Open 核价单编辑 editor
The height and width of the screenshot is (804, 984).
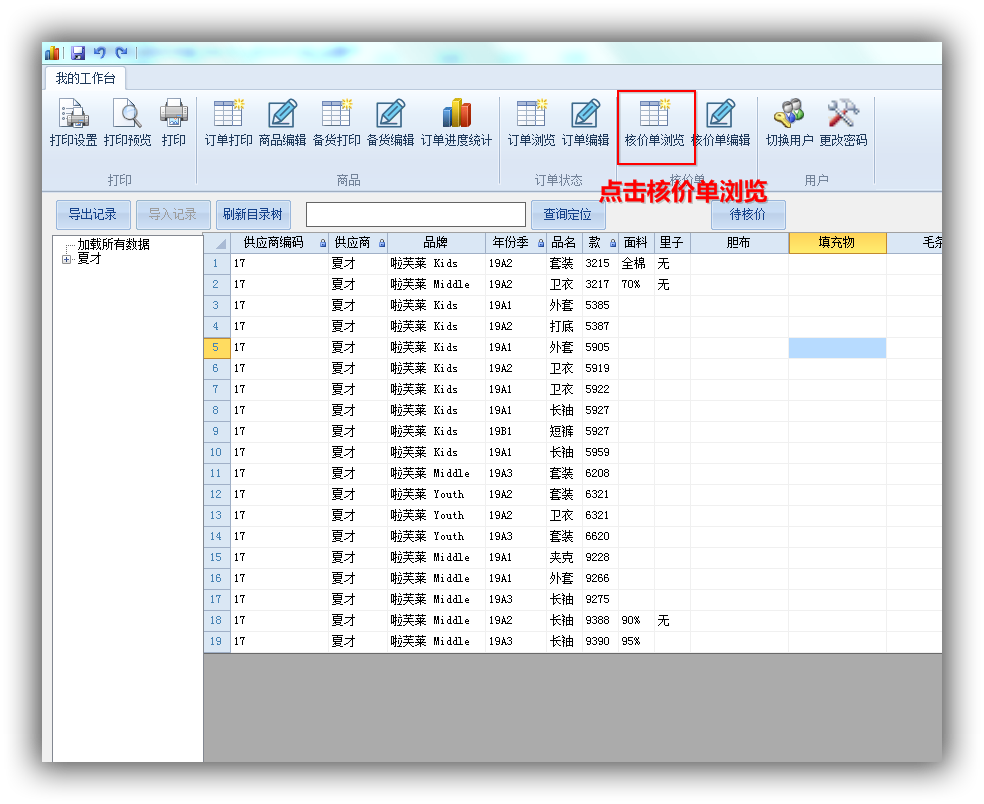click(x=720, y=123)
